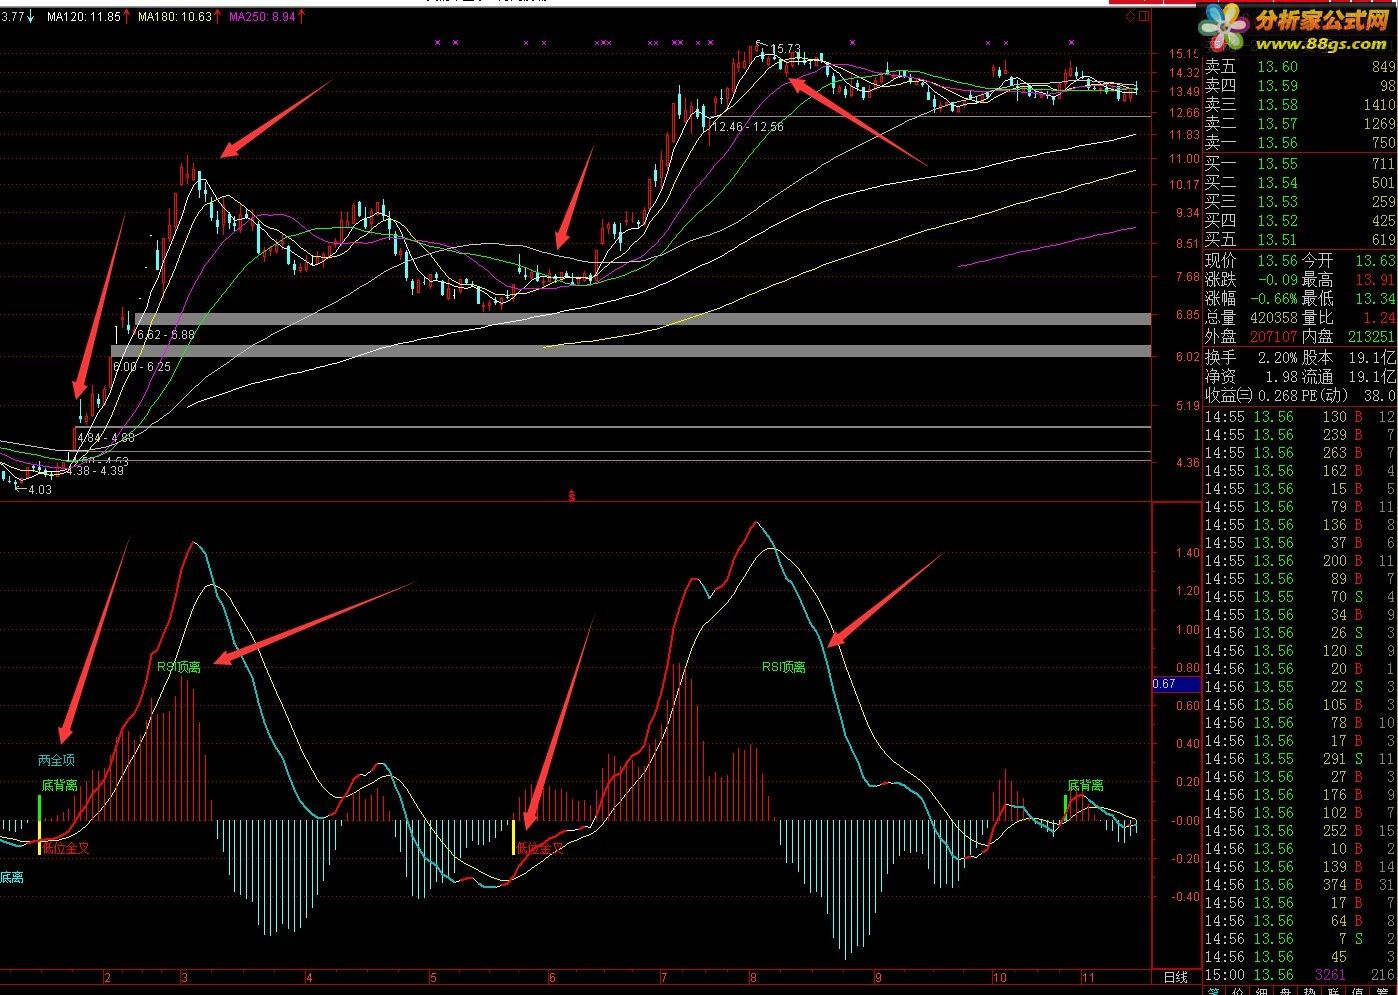Click the 买一 bid row at 13.55
Screen dimensions: 1398x995
coord(1300,164)
